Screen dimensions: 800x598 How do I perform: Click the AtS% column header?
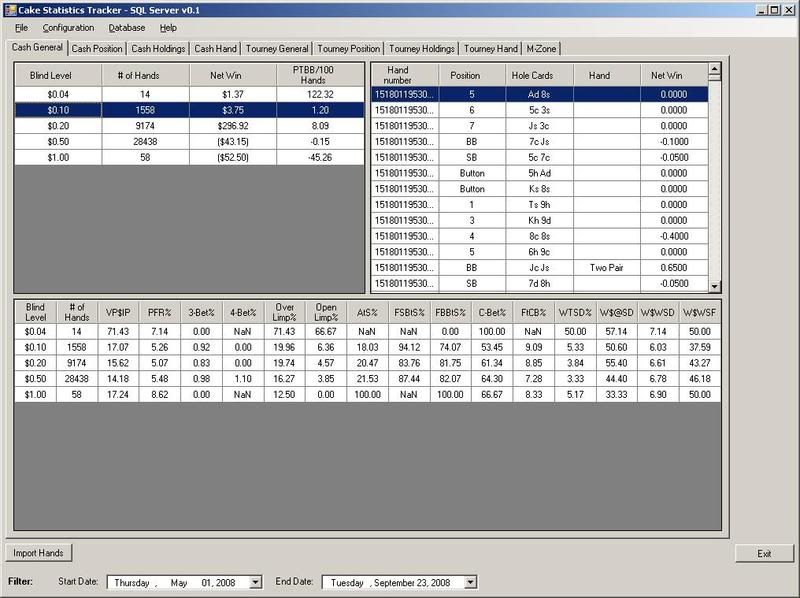(367, 312)
